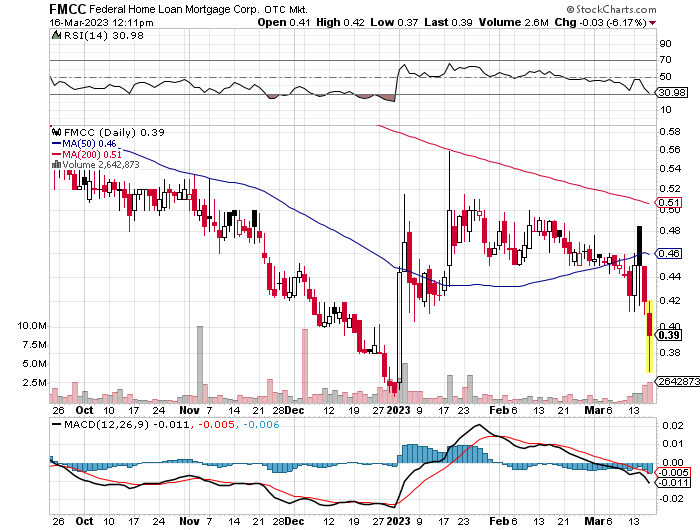Click the 10.0M volume axis label

[x=32, y=326]
